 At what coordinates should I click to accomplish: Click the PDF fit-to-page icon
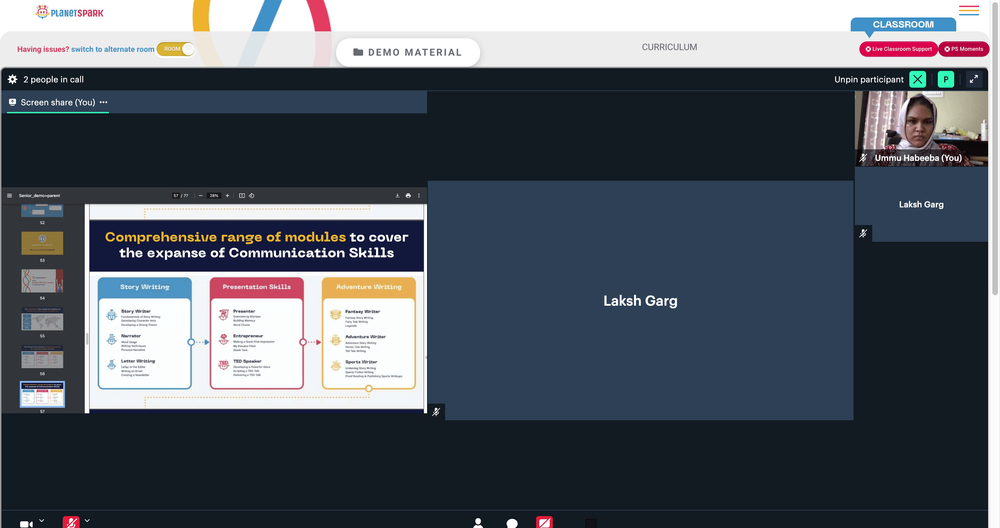point(242,196)
